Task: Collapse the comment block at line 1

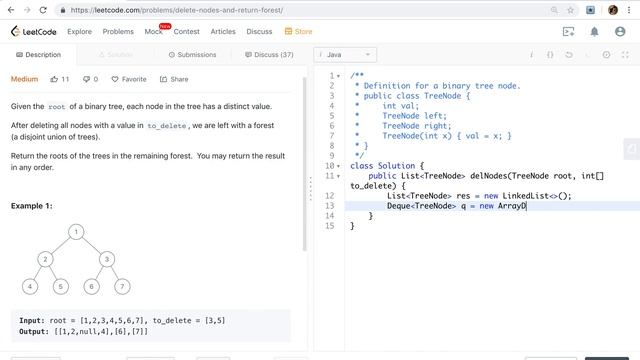Action: pyautogui.click(x=338, y=76)
